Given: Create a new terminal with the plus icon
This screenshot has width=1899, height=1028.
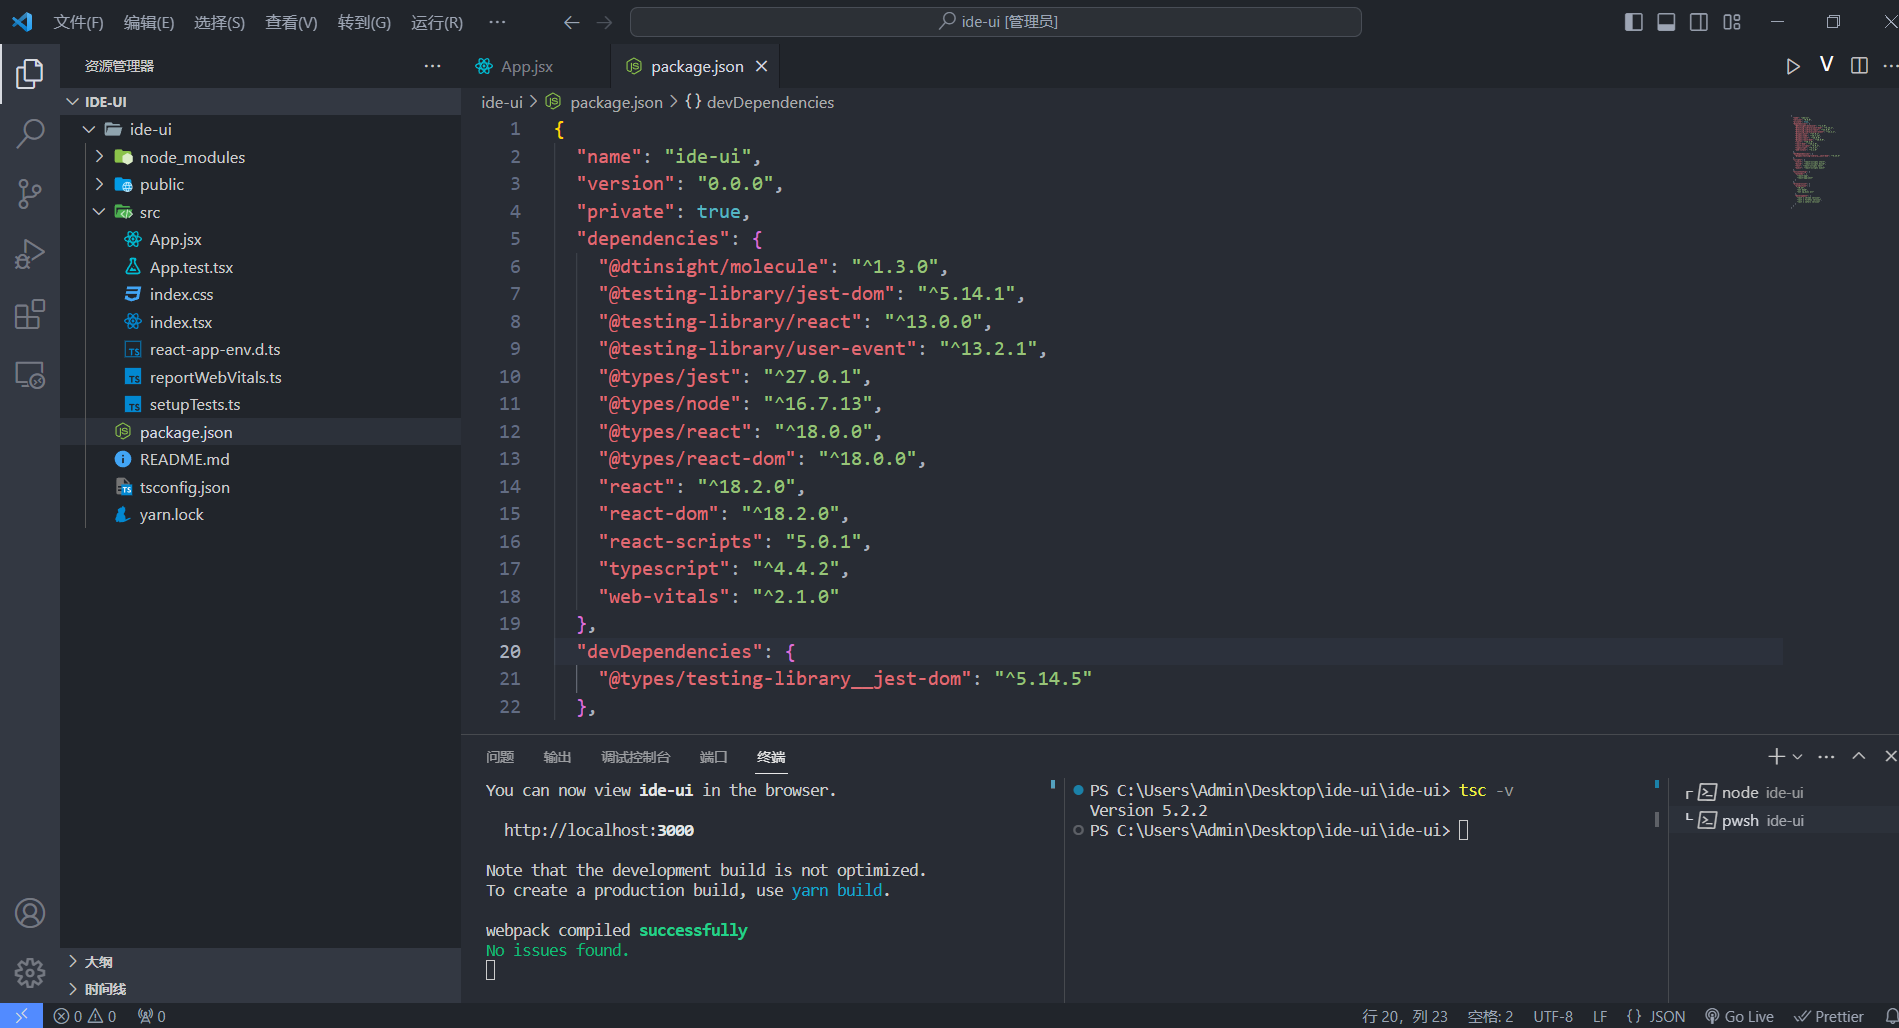Looking at the screenshot, I should click(x=1776, y=756).
